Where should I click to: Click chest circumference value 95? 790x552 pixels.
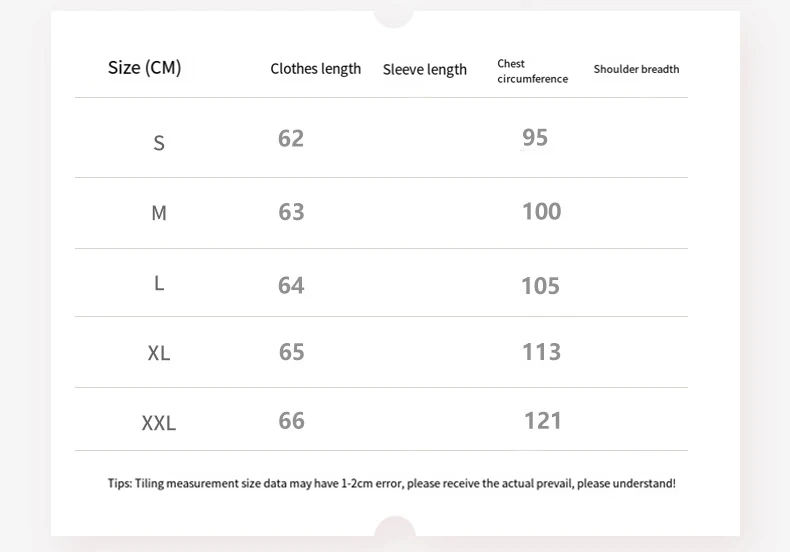click(x=535, y=138)
